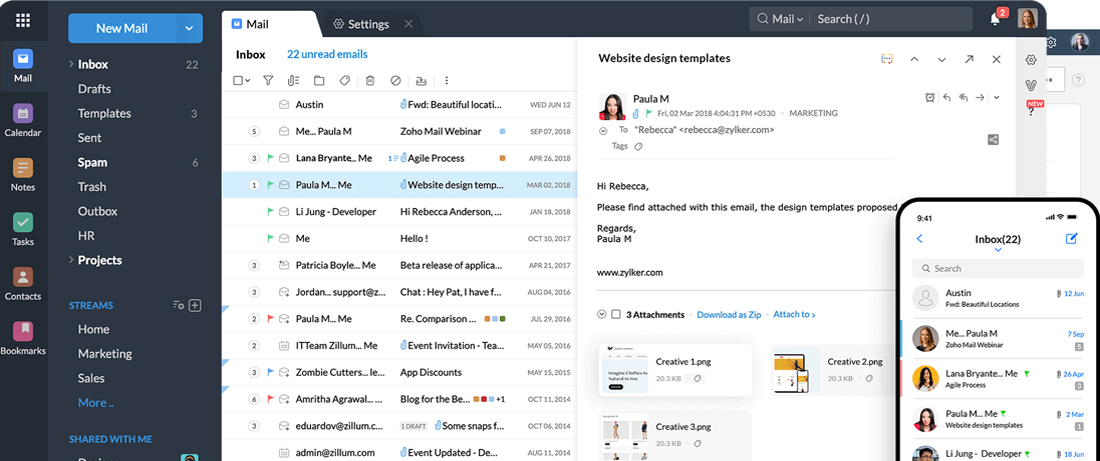Open the Tasks app in sidebar
The width and height of the screenshot is (1100, 461).
click(x=22, y=230)
